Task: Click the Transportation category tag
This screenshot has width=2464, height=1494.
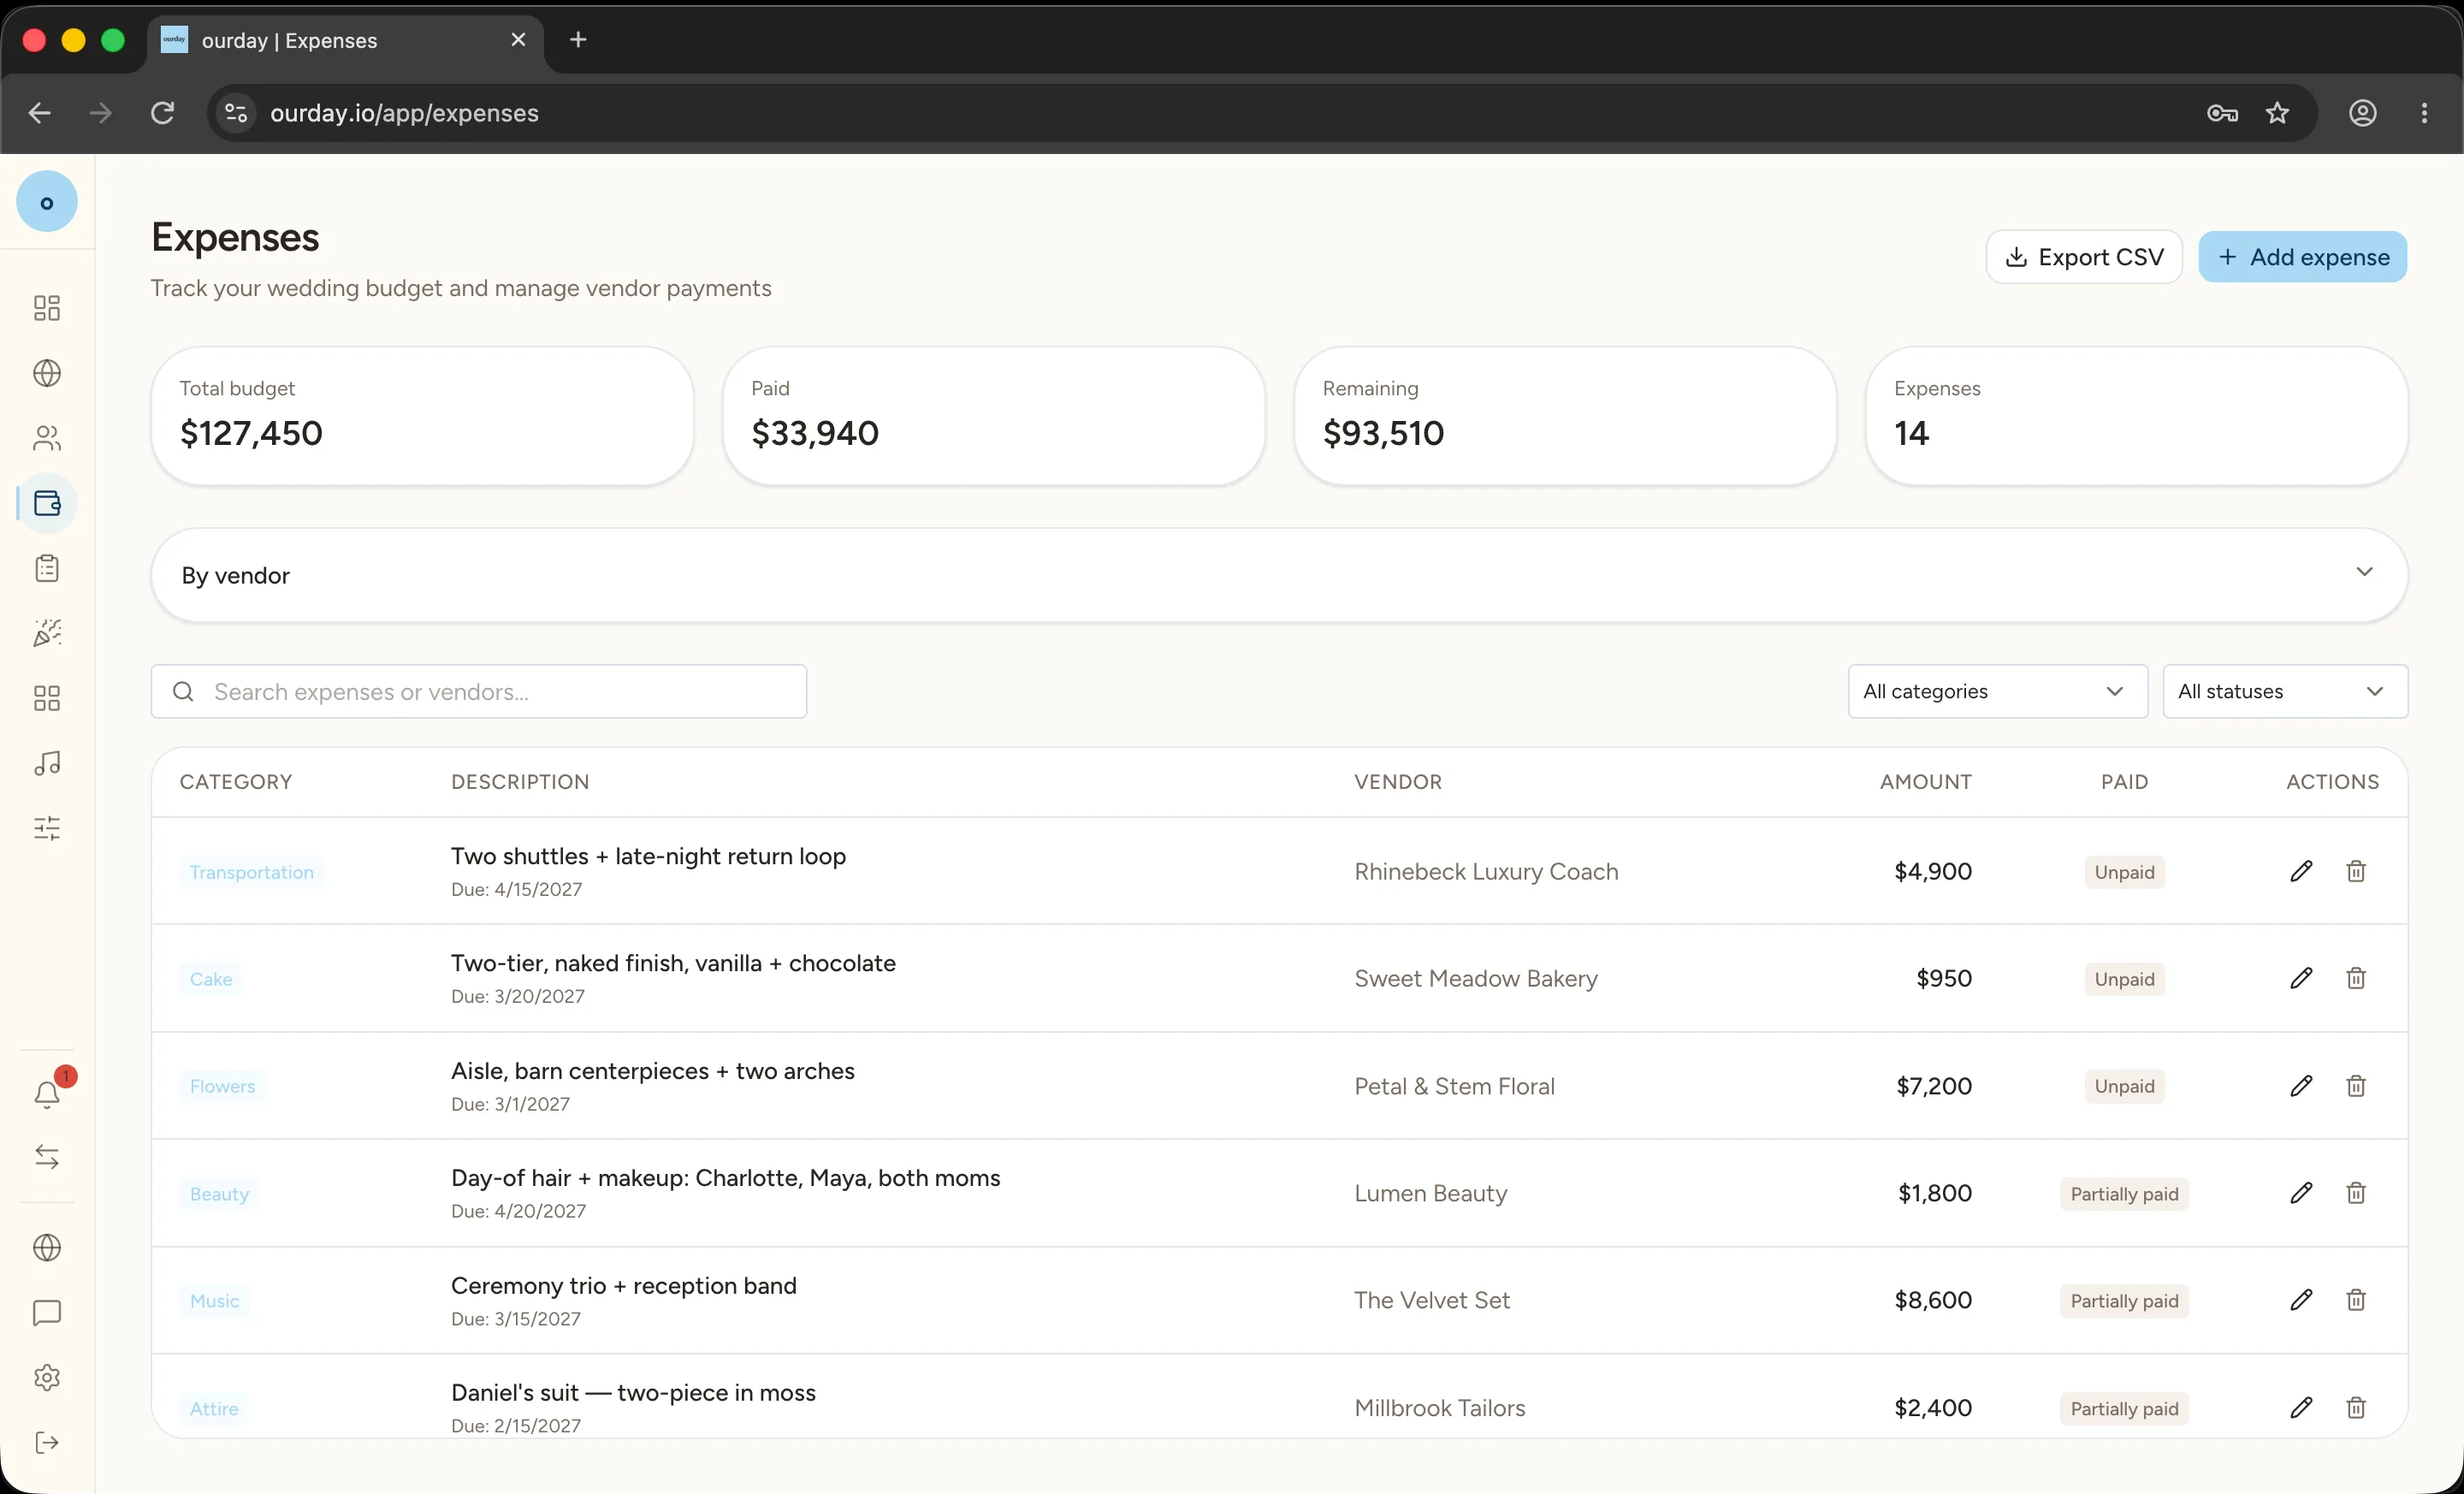Action: pos(252,872)
